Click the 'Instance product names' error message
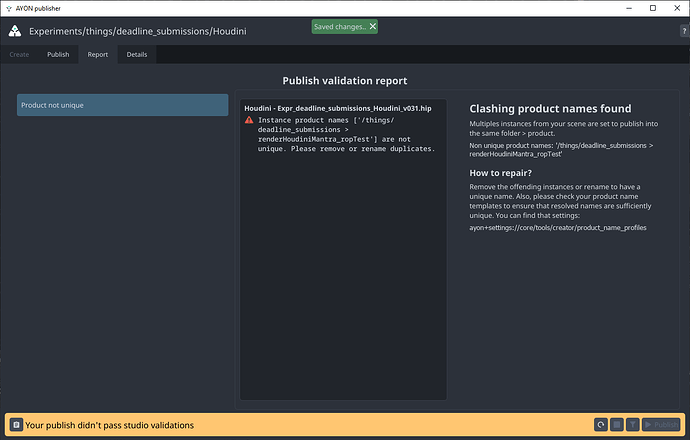The width and height of the screenshot is (690, 440). tap(346, 134)
